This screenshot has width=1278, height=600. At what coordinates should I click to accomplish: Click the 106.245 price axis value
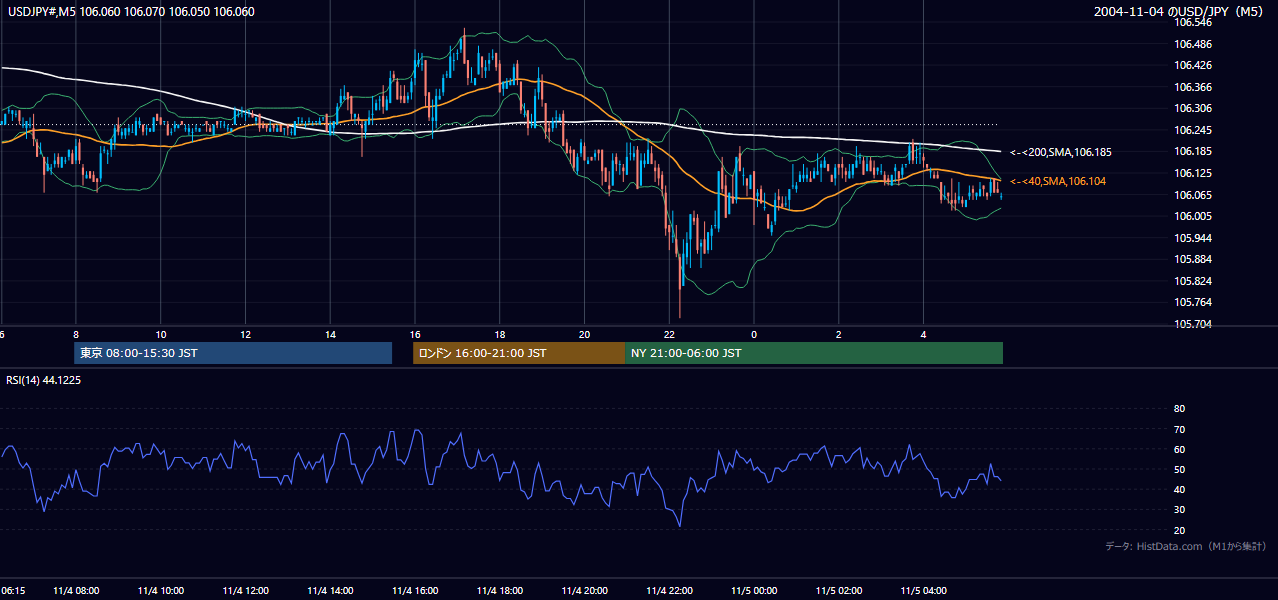point(1194,130)
